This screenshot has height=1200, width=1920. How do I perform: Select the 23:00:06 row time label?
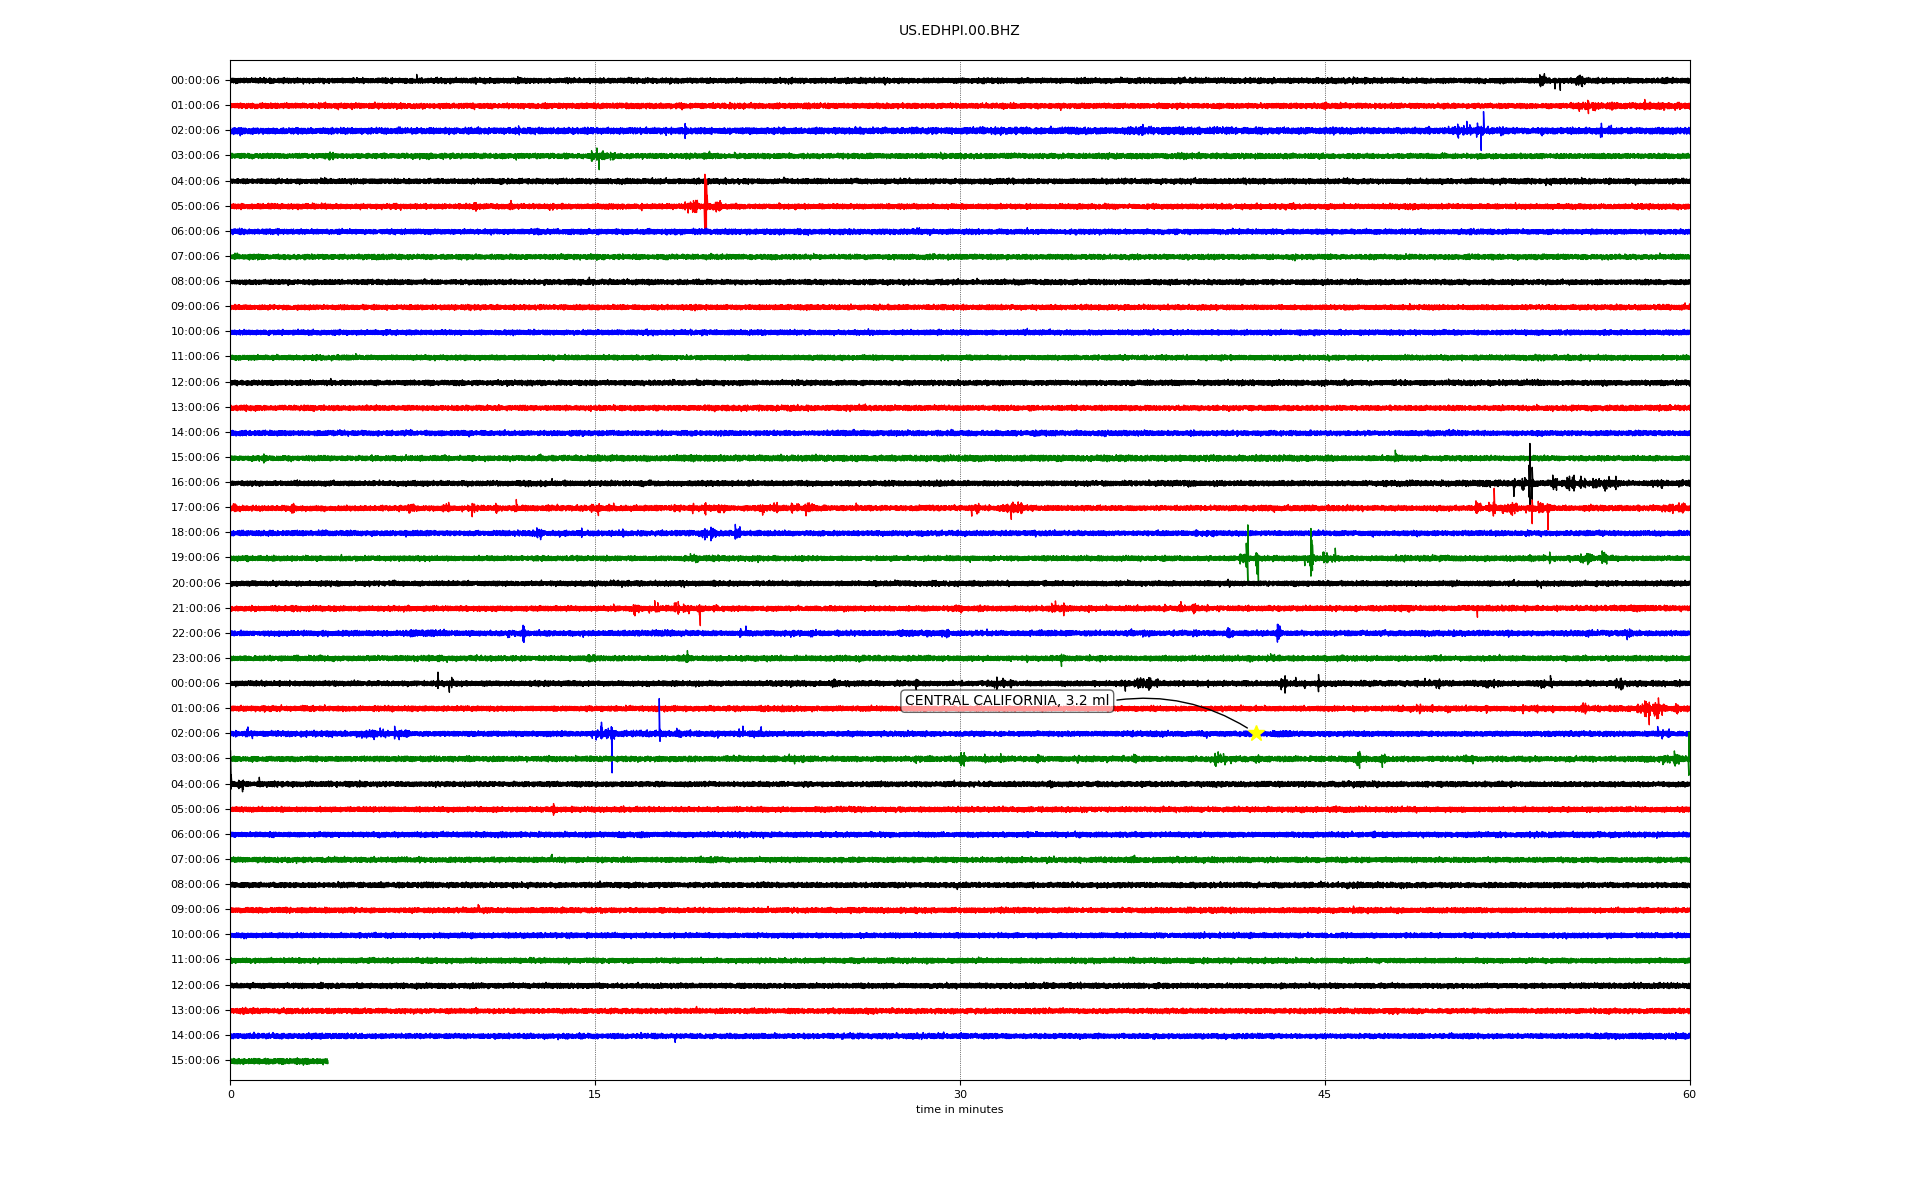[x=195, y=659]
